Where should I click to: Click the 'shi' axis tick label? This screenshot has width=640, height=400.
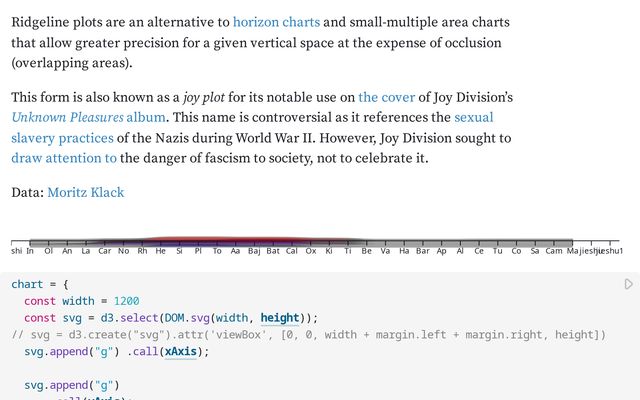point(16,252)
